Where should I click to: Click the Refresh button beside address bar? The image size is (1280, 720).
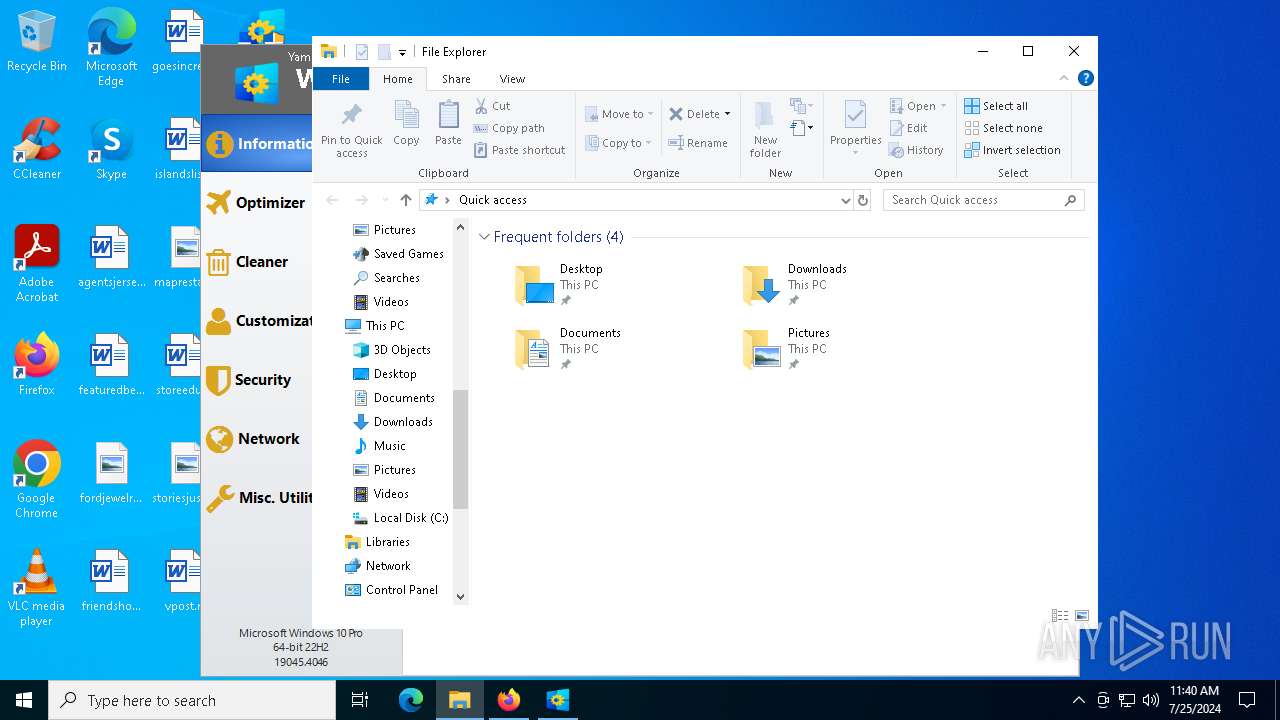(x=863, y=200)
